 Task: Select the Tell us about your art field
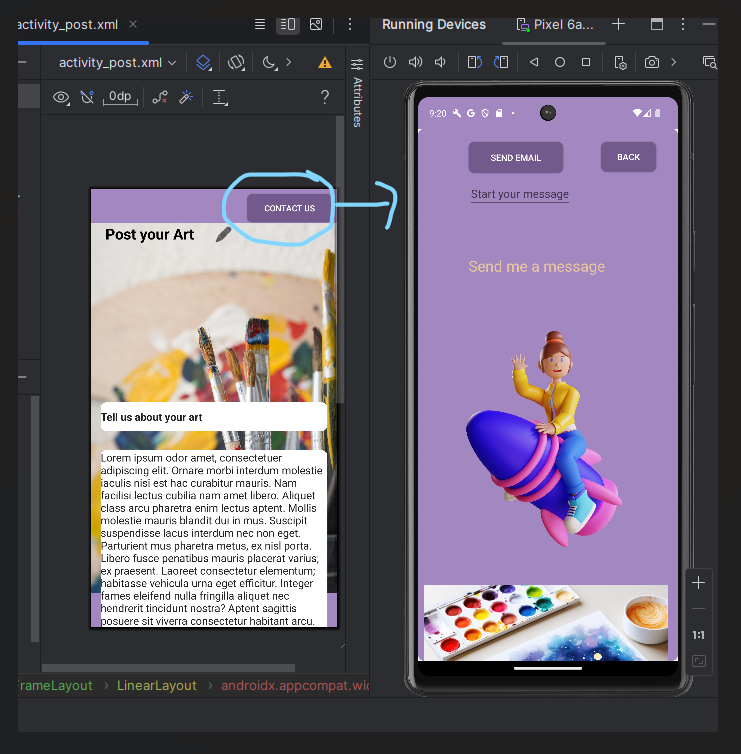tap(214, 417)
